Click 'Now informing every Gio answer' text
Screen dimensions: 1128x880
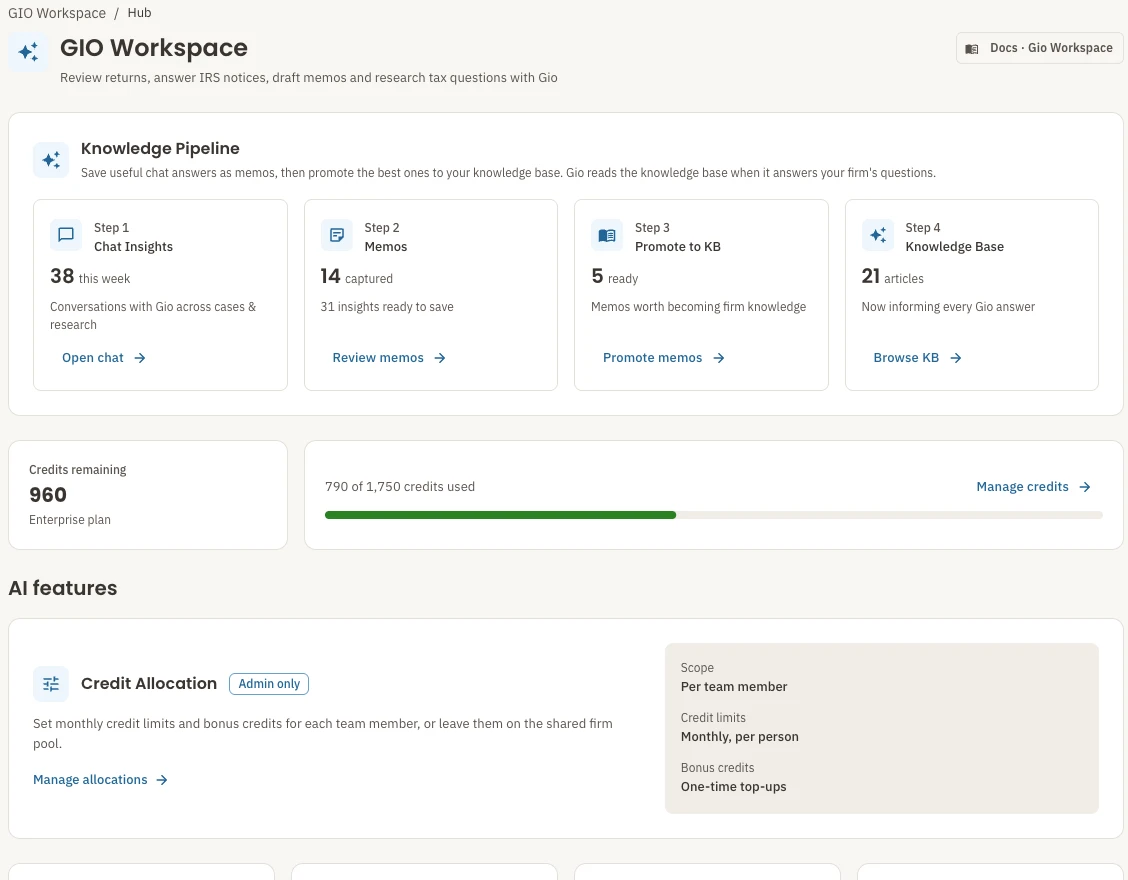point(948,307)
